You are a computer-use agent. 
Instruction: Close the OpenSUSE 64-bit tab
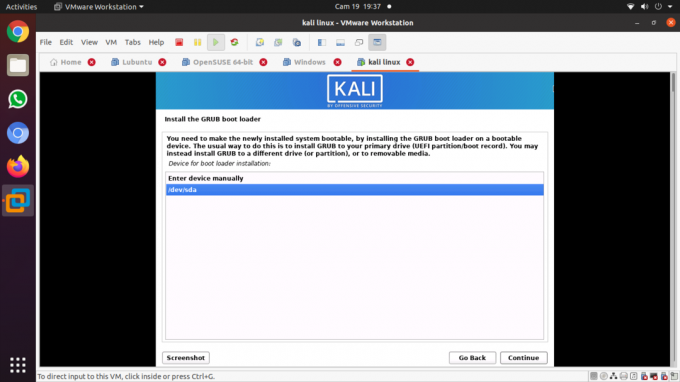(263, 62)
